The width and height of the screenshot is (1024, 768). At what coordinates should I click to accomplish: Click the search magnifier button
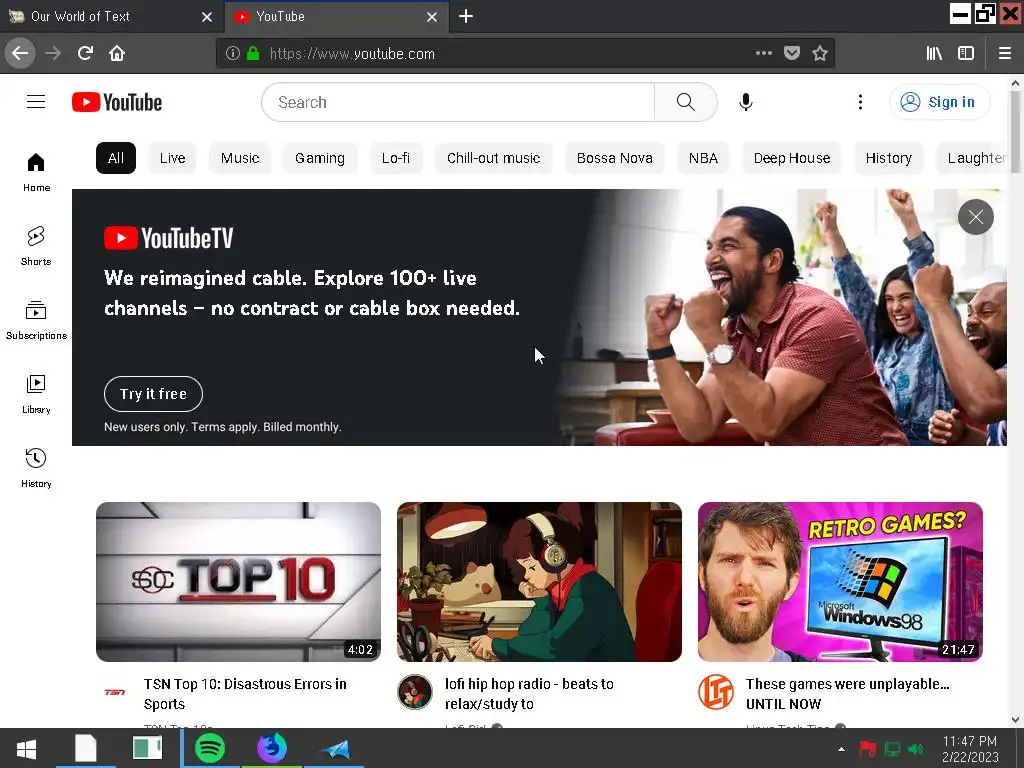tap(686, 102)
